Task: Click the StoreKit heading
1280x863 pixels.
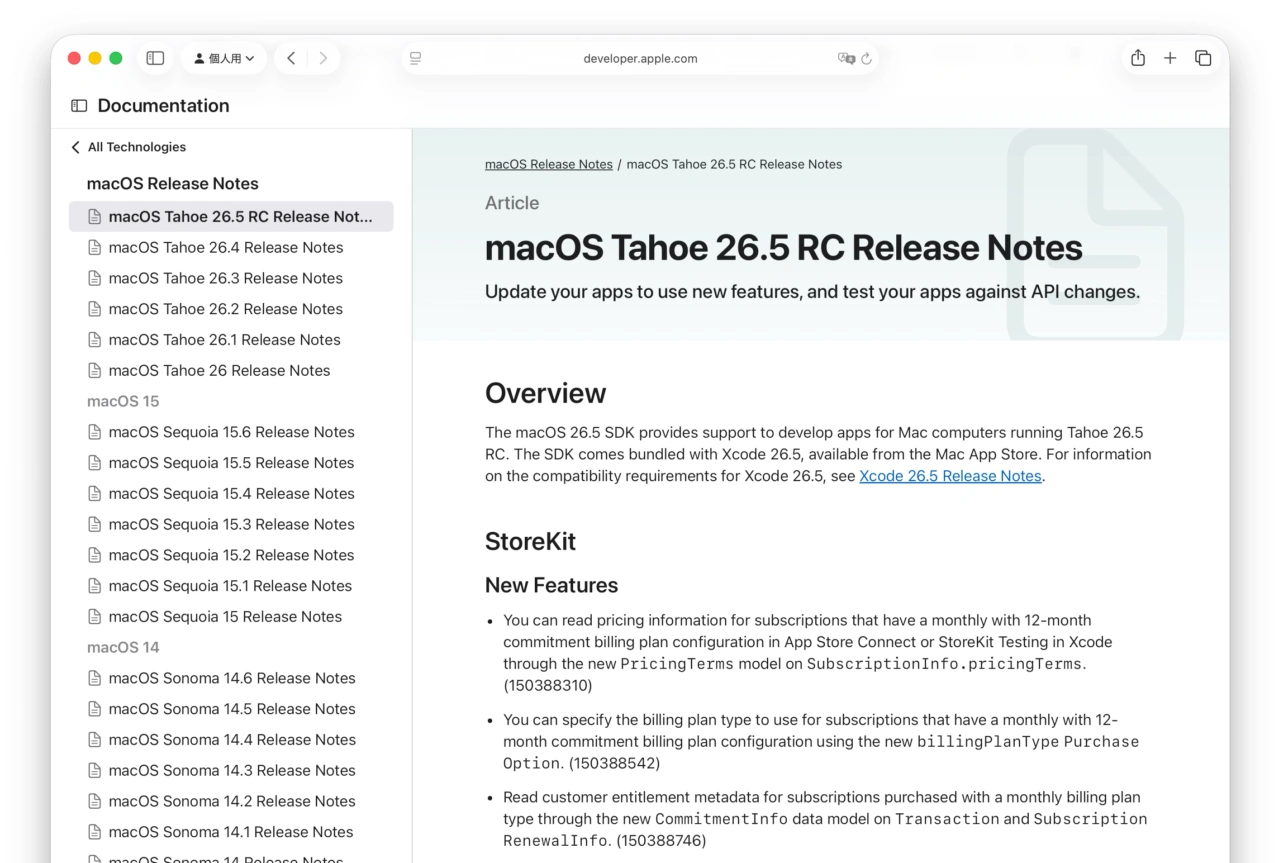Action: [x=531, y=542]
